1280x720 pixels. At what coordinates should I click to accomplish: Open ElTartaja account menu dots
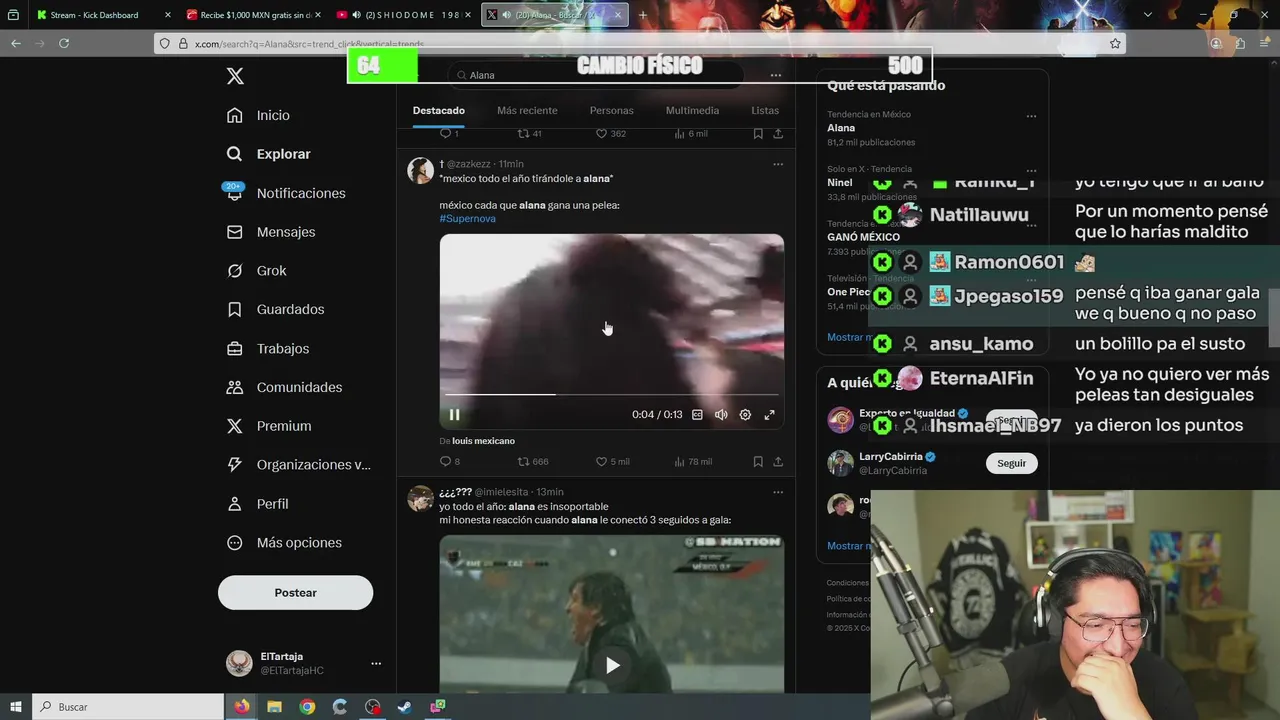pos(376,663)
